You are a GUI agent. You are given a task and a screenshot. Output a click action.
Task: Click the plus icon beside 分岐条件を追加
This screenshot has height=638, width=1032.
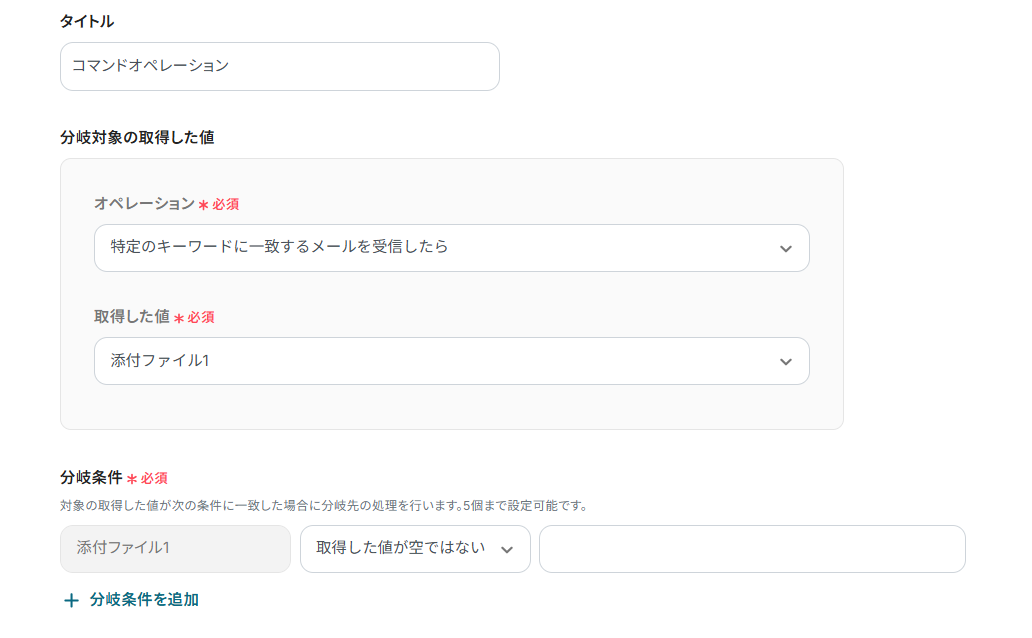(x=71, y=600)
